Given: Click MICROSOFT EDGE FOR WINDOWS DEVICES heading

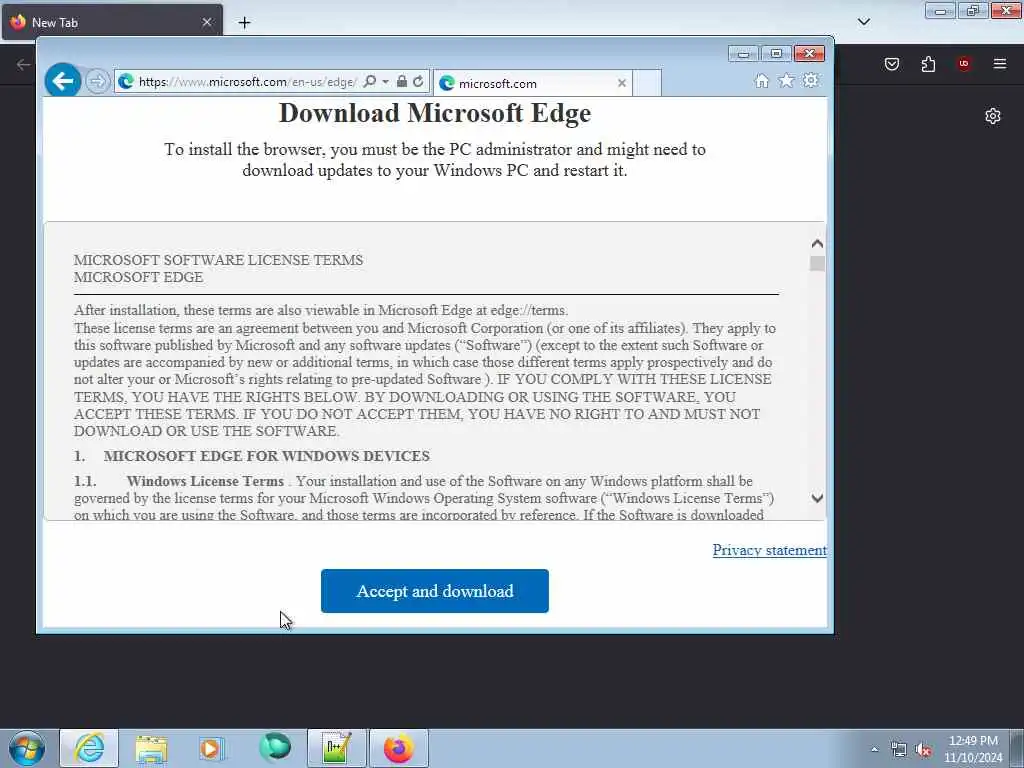Looking at the screenshot, I should click(266, 456).
